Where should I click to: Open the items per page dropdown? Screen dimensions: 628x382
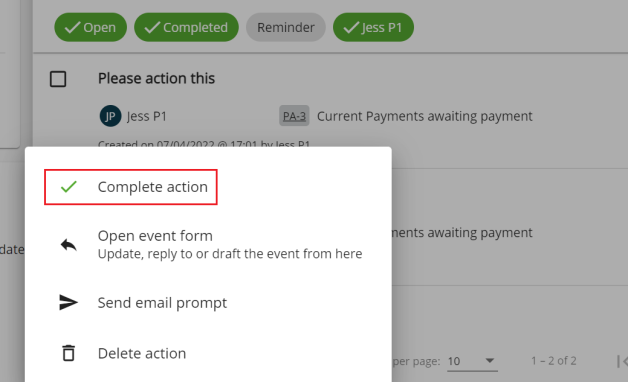[x=472, y=361]
